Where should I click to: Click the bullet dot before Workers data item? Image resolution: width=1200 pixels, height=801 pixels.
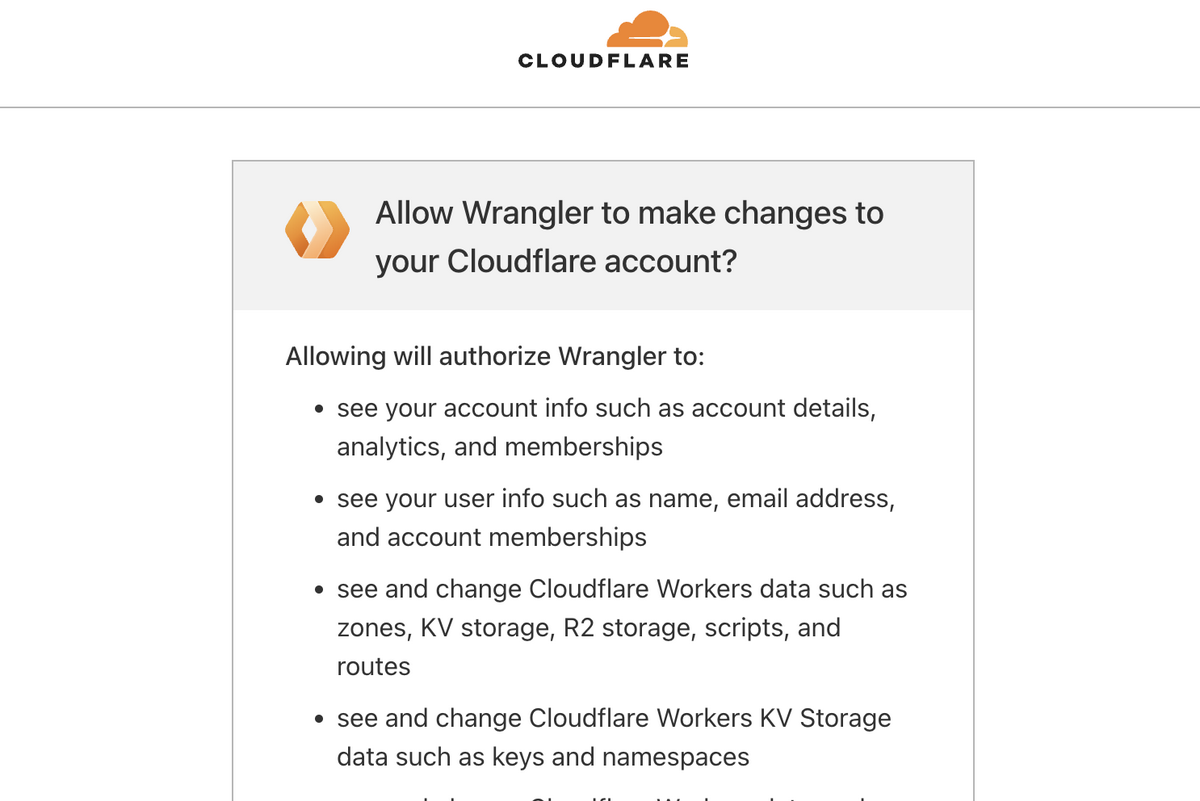318,590
